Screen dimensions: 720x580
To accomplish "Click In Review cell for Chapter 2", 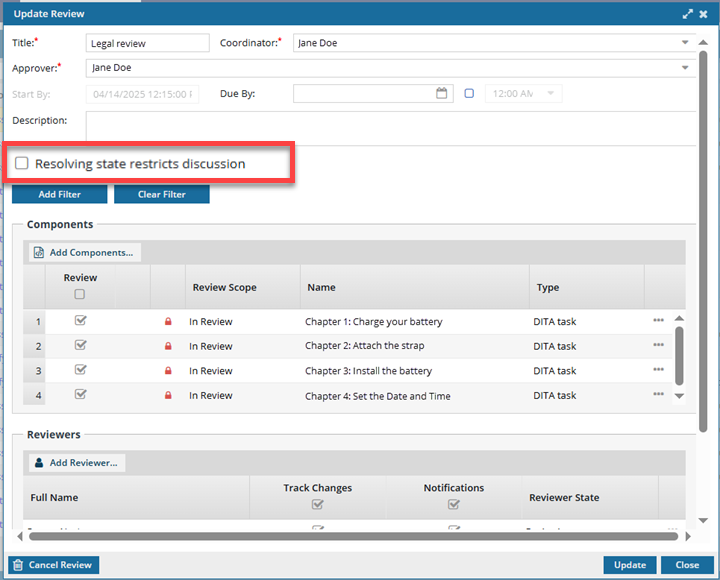I will [x=211, y=346].
